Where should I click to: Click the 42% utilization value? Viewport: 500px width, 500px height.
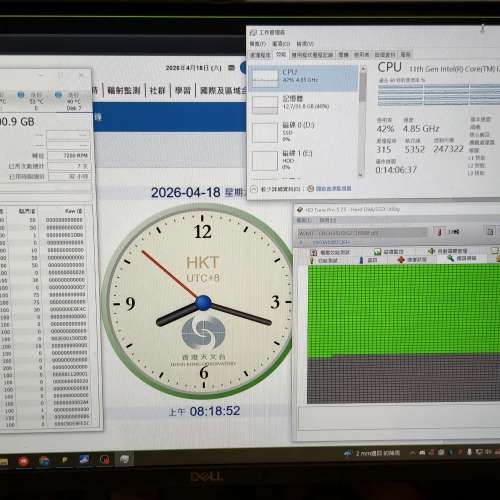(385, 129)
